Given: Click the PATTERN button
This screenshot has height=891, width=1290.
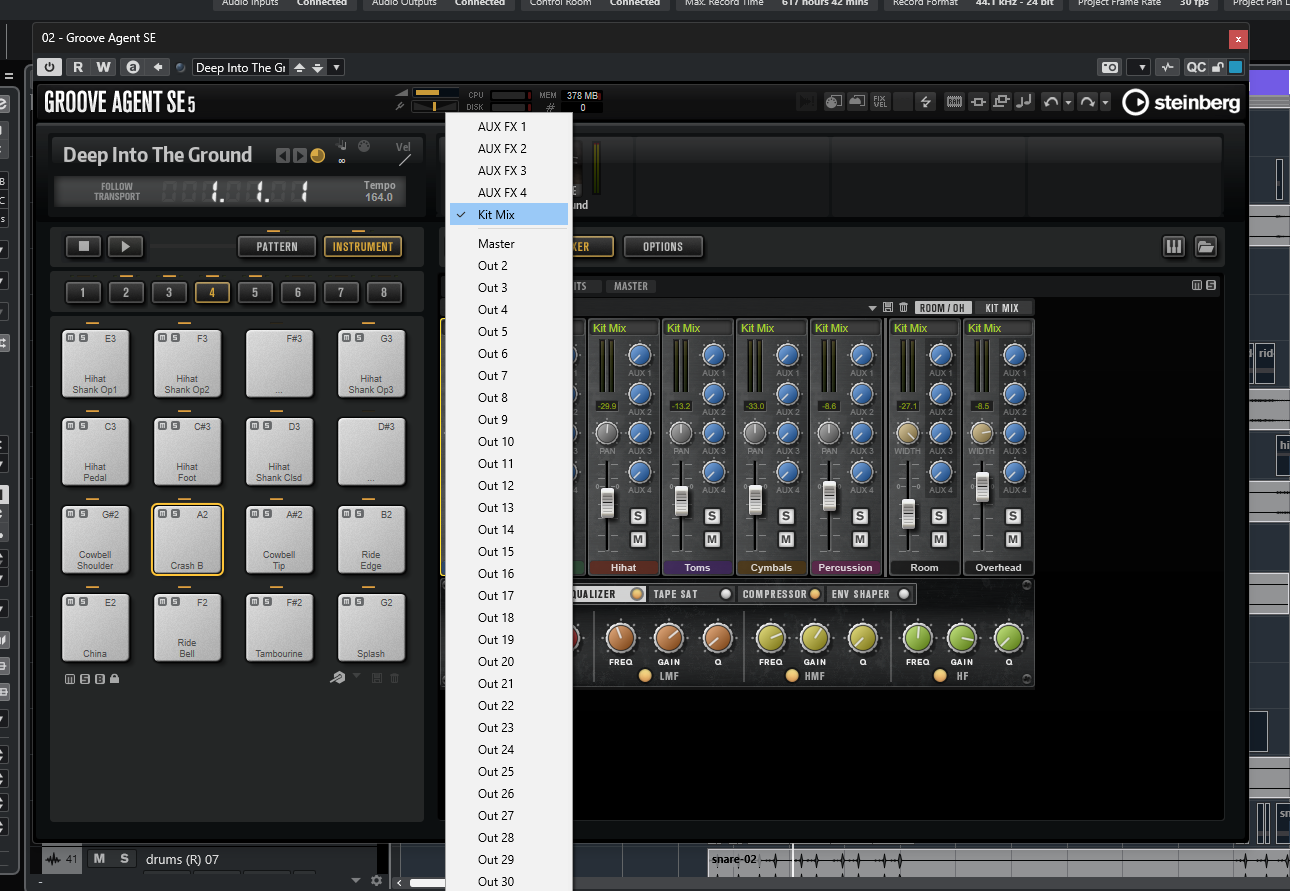Looking at the screenshot, I should pos(276,247).
